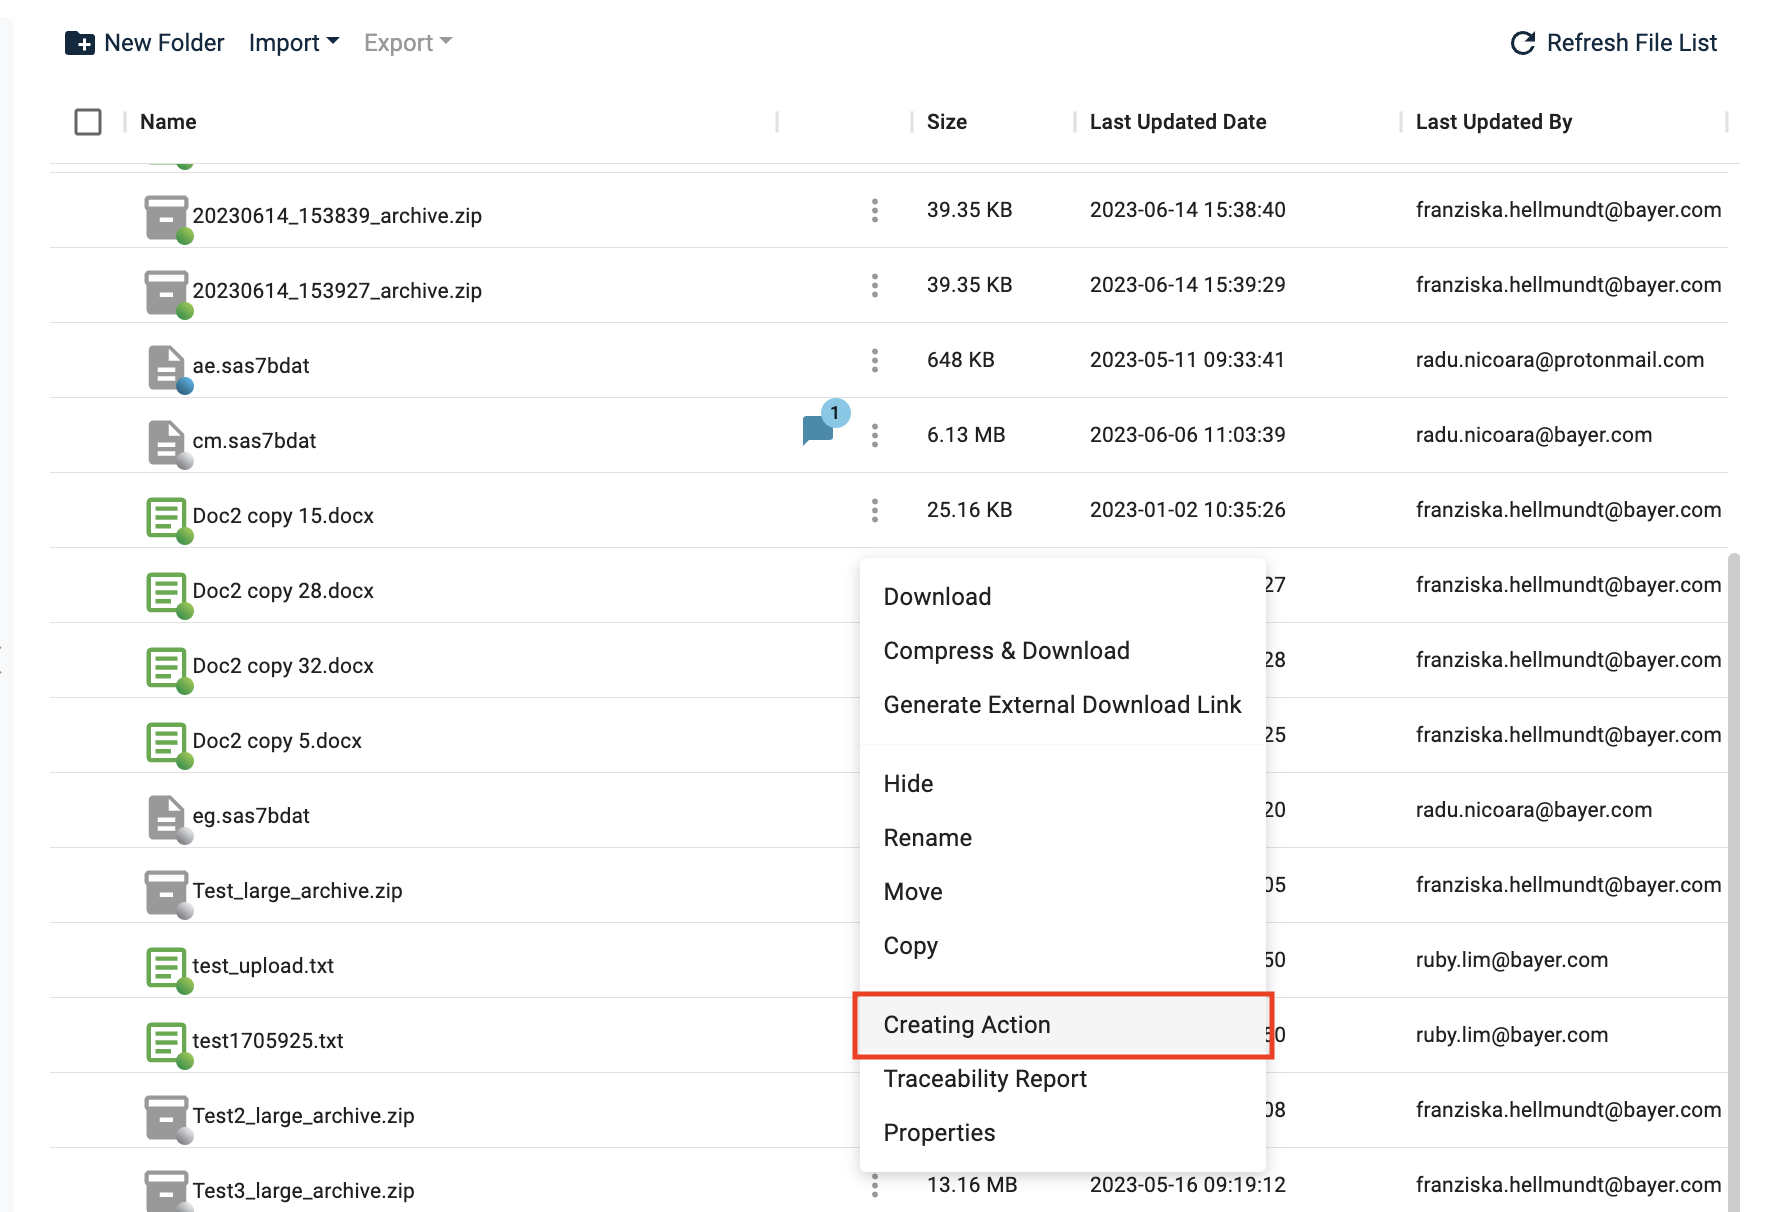Open three-dot menu for ae.sas7bdat
Viewport: 1774px width, 1212px height.
(x=875, y=360)
